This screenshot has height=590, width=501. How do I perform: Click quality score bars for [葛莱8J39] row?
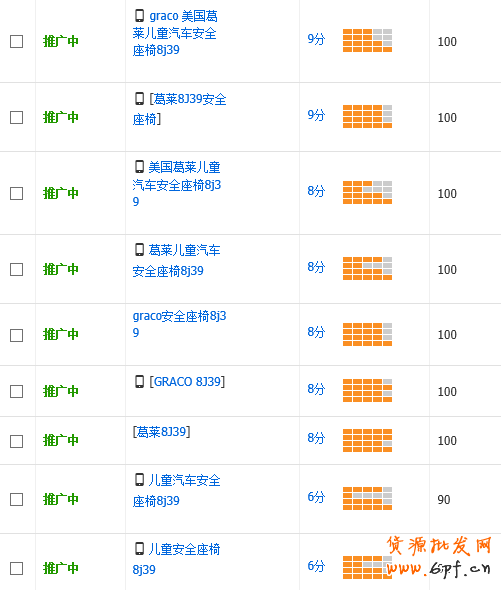click(367, 440)
